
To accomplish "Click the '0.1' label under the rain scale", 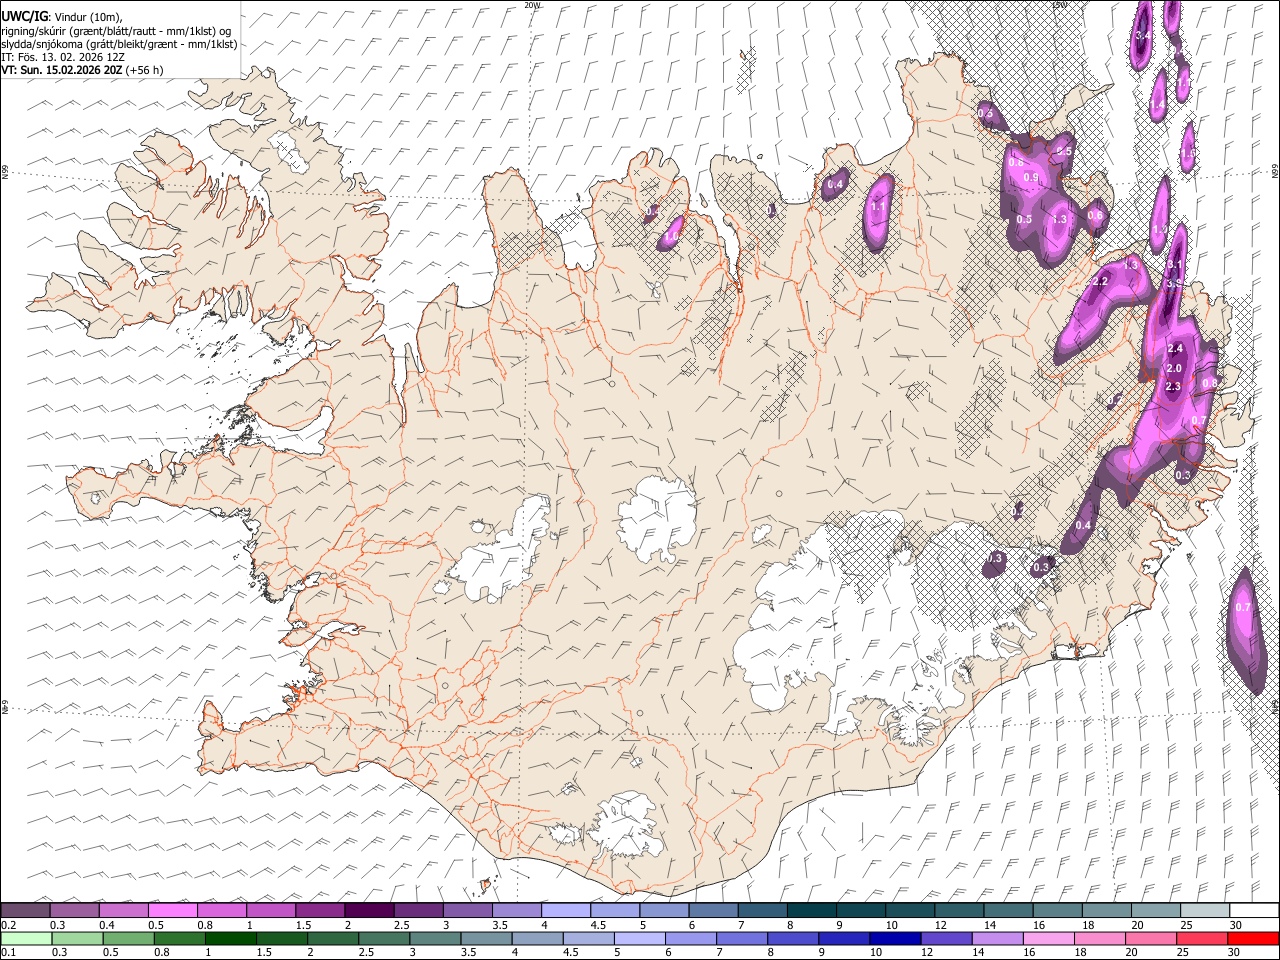I will (8, 953).
